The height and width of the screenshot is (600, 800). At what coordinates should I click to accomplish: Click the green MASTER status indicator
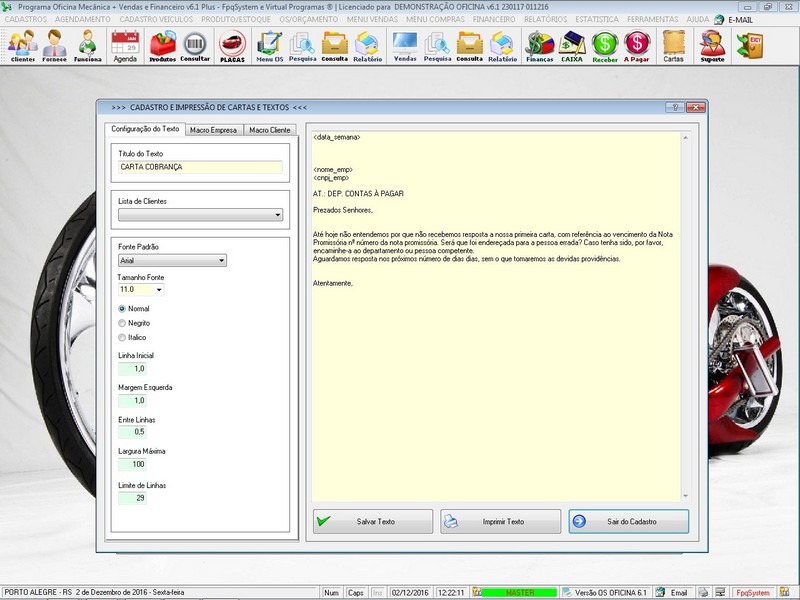point(519,592)
